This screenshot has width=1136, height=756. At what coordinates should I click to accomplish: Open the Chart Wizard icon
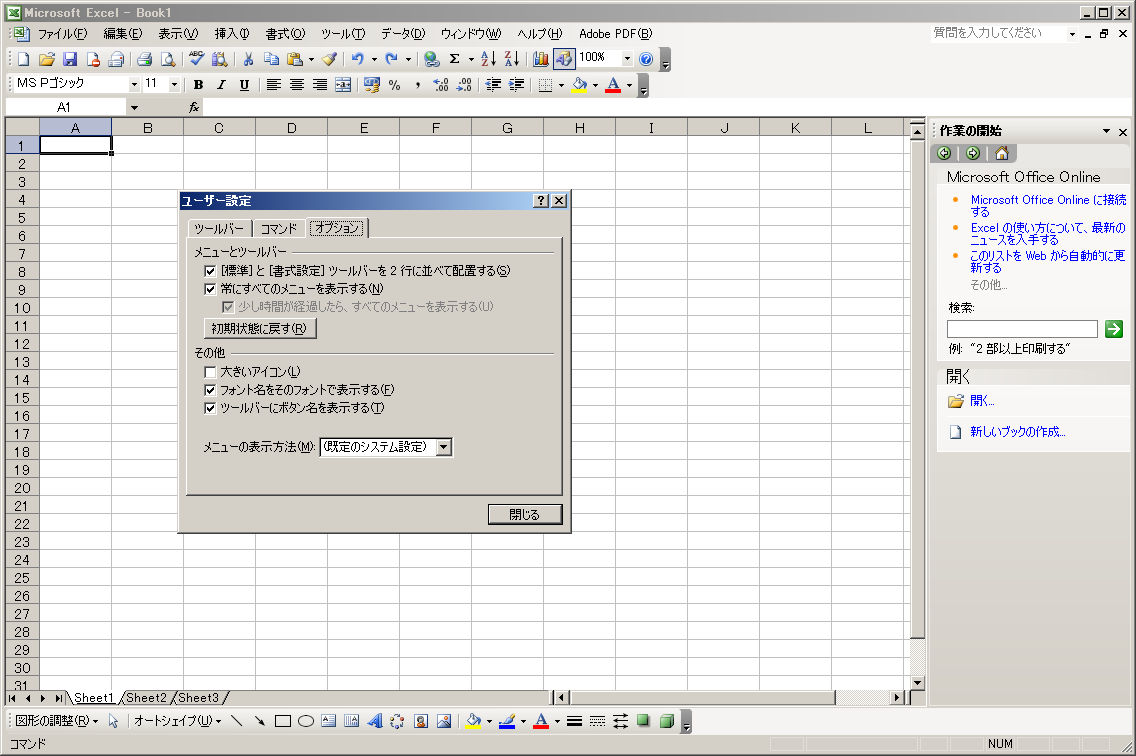(541, 59)
